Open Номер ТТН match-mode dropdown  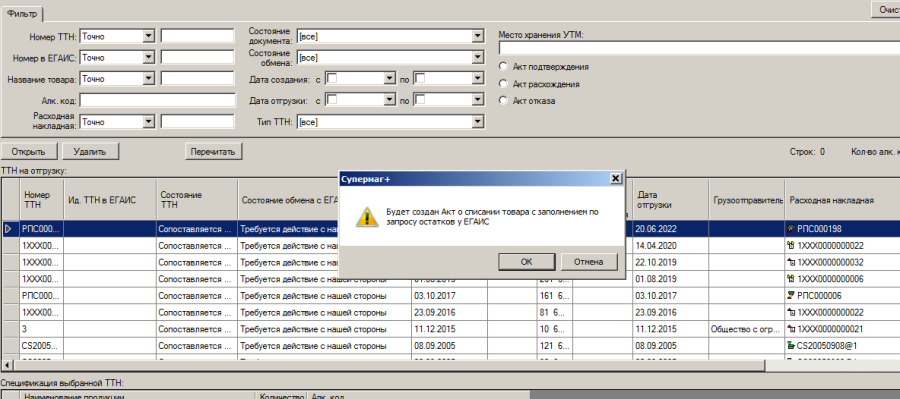(x=149, y=36)
